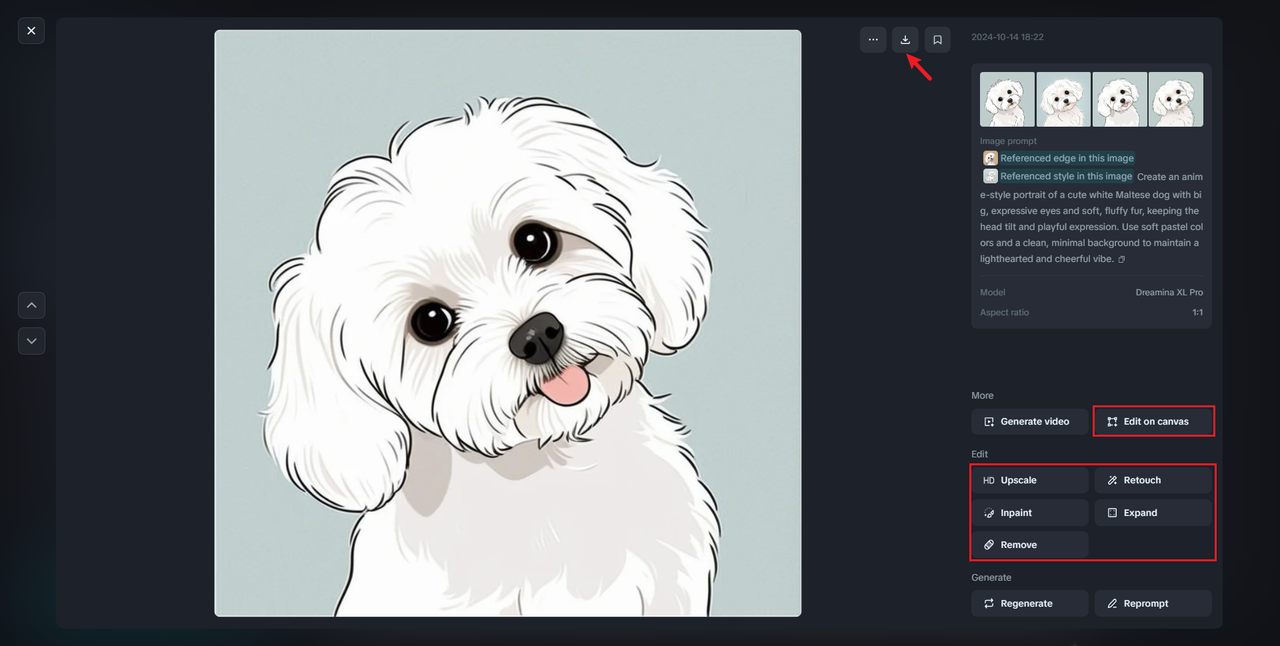
Task: Close the image preview with X icon
Action: [31, 31]
